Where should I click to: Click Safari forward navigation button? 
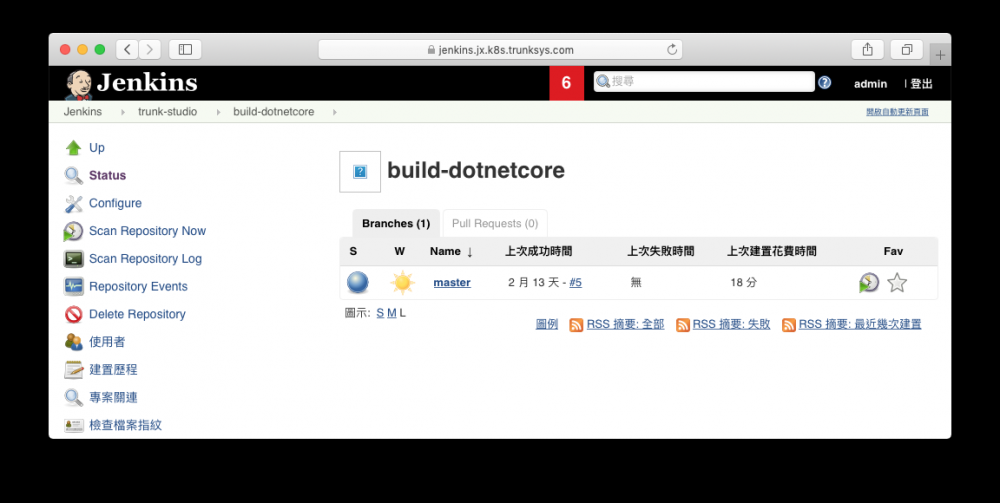click(150, 49)
